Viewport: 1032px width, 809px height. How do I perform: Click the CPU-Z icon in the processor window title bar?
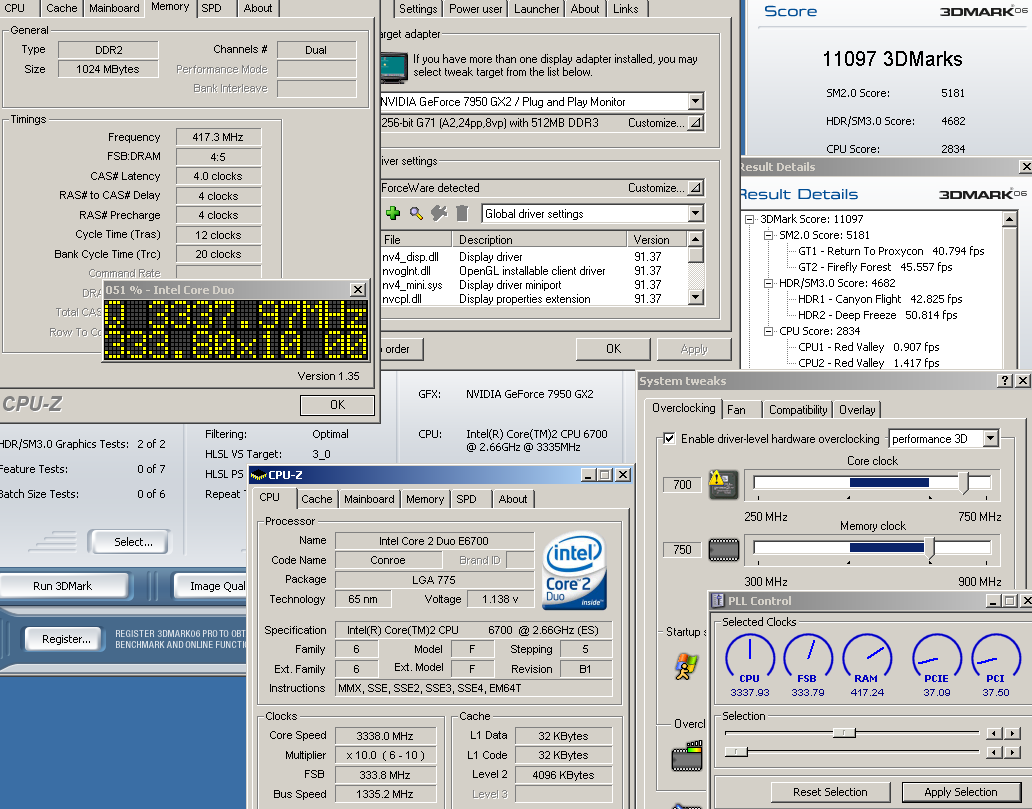tap(259, 475)
